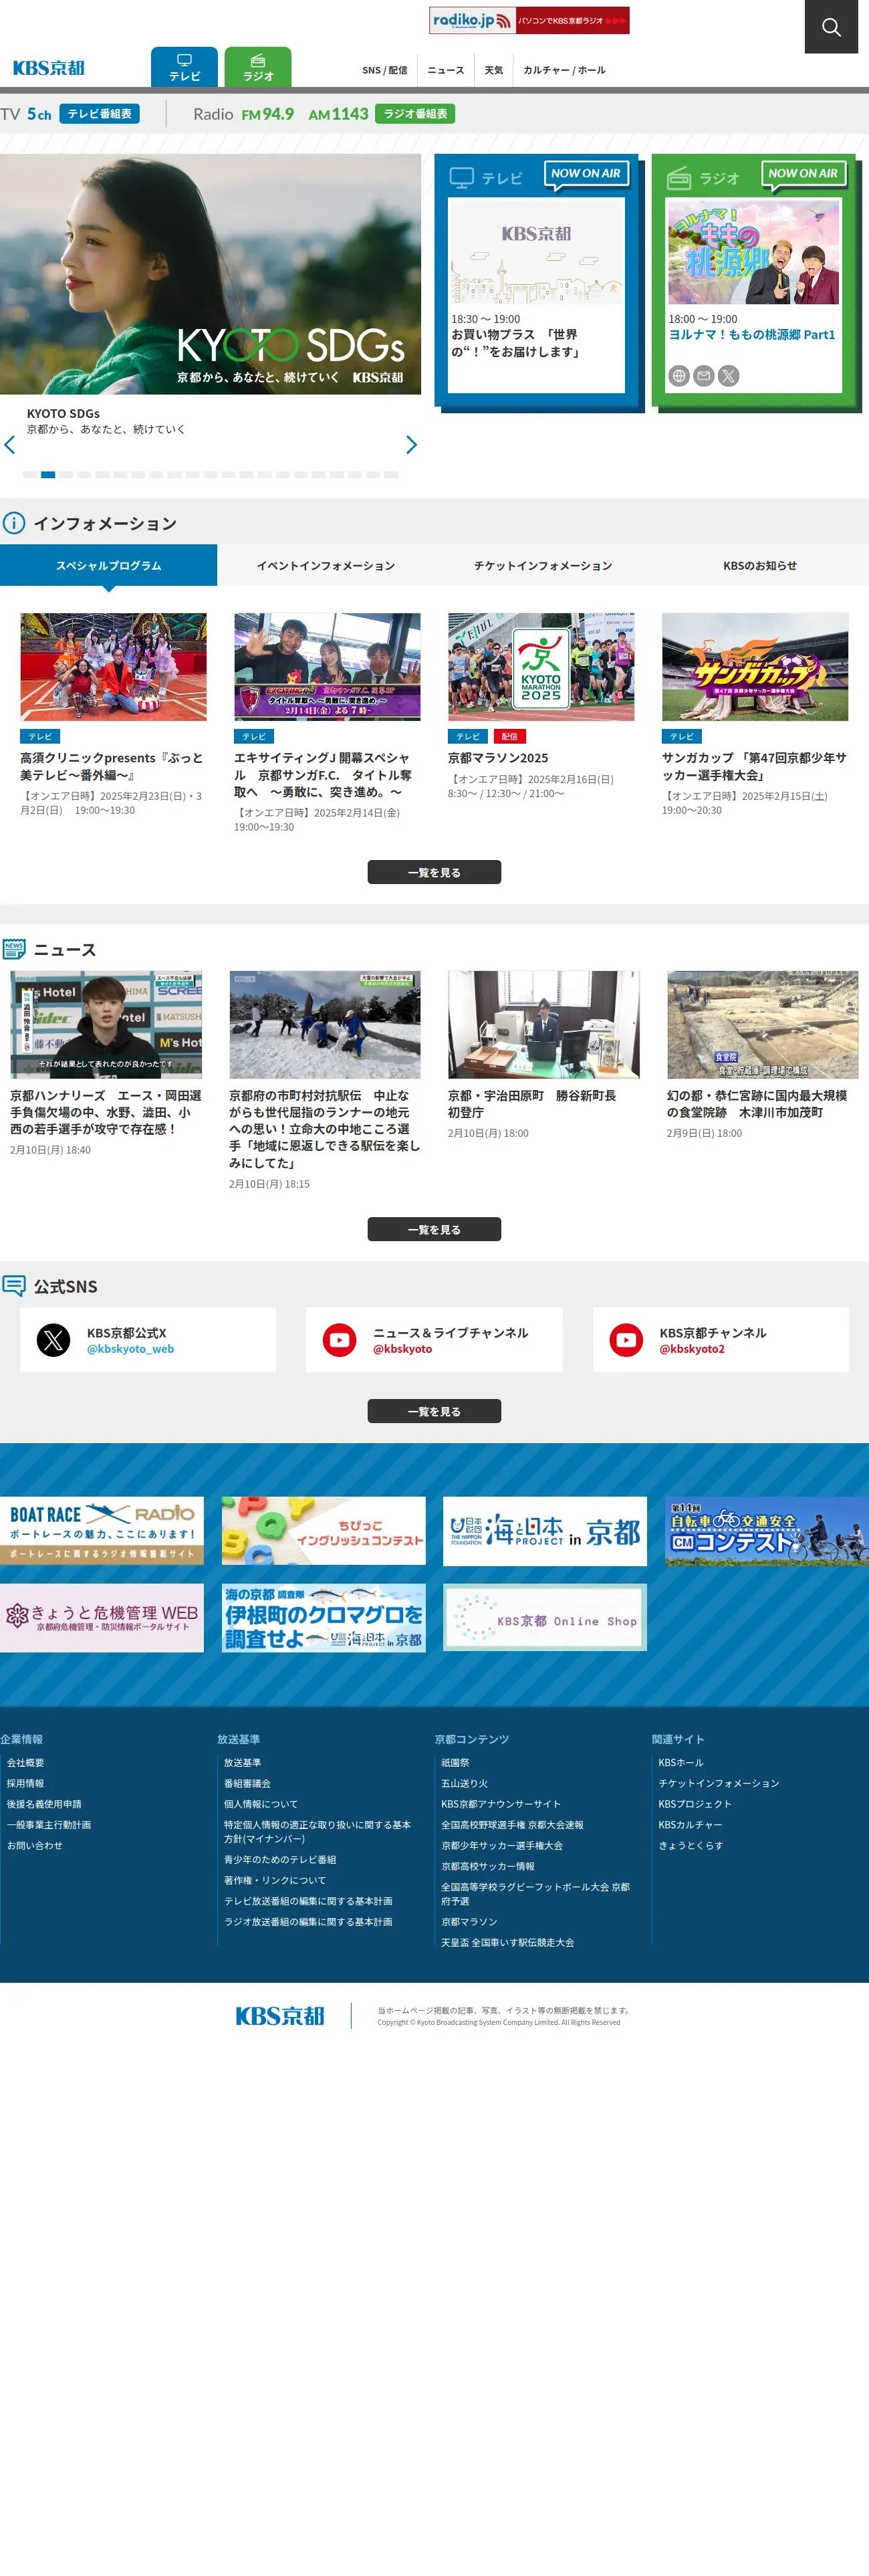The height and width of the screenshot is (2576, 869).
Task: Click the ラジオ番組表 button
Action: click(415, 114)
